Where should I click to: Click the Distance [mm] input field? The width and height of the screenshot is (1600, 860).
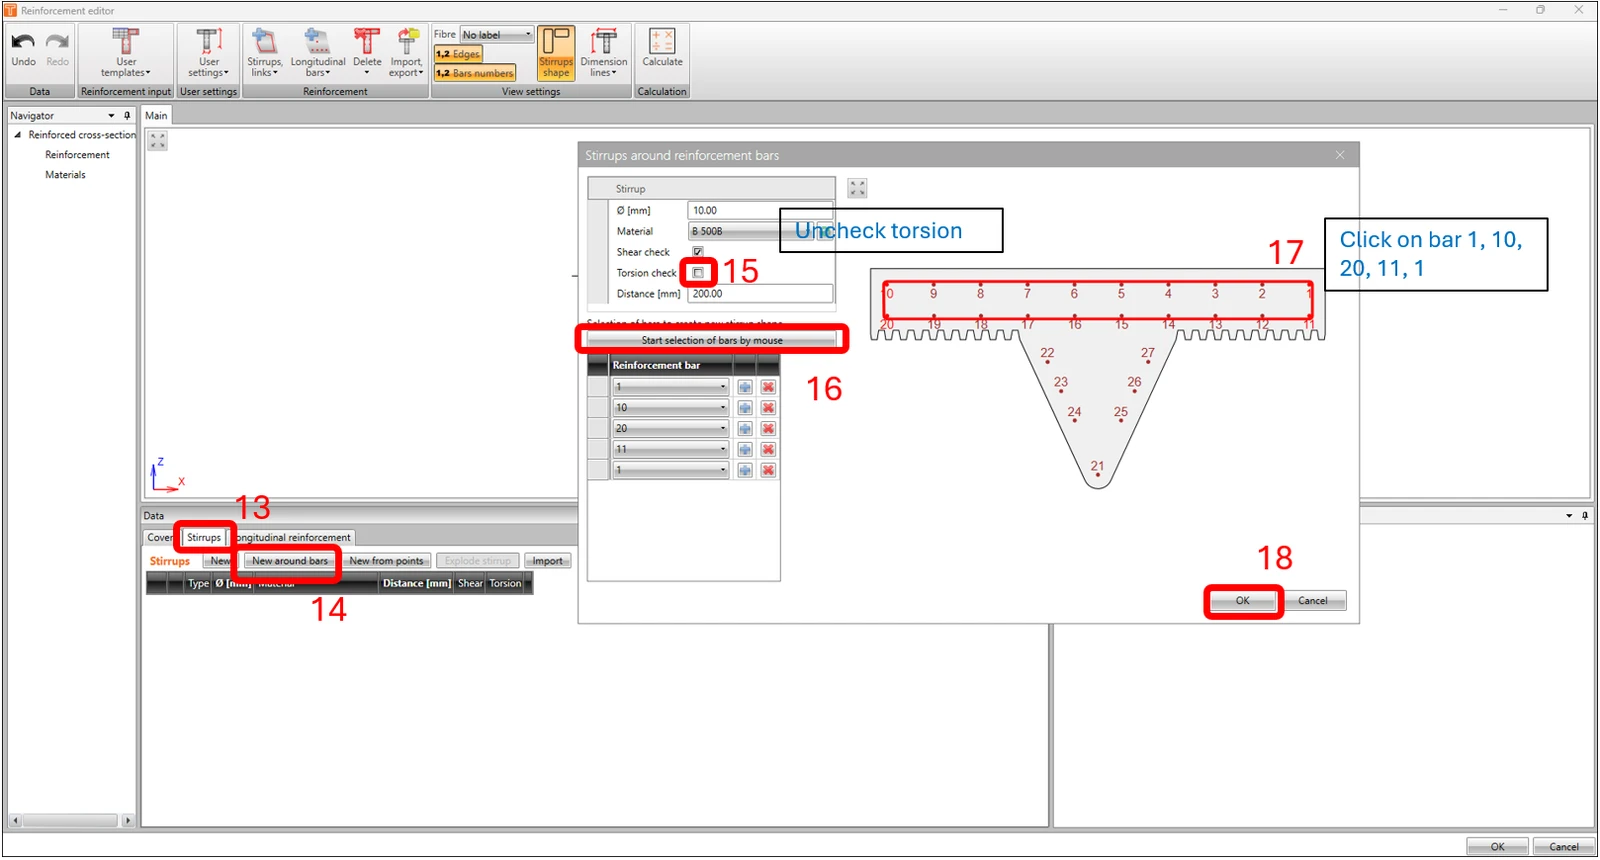click(760, 294)
